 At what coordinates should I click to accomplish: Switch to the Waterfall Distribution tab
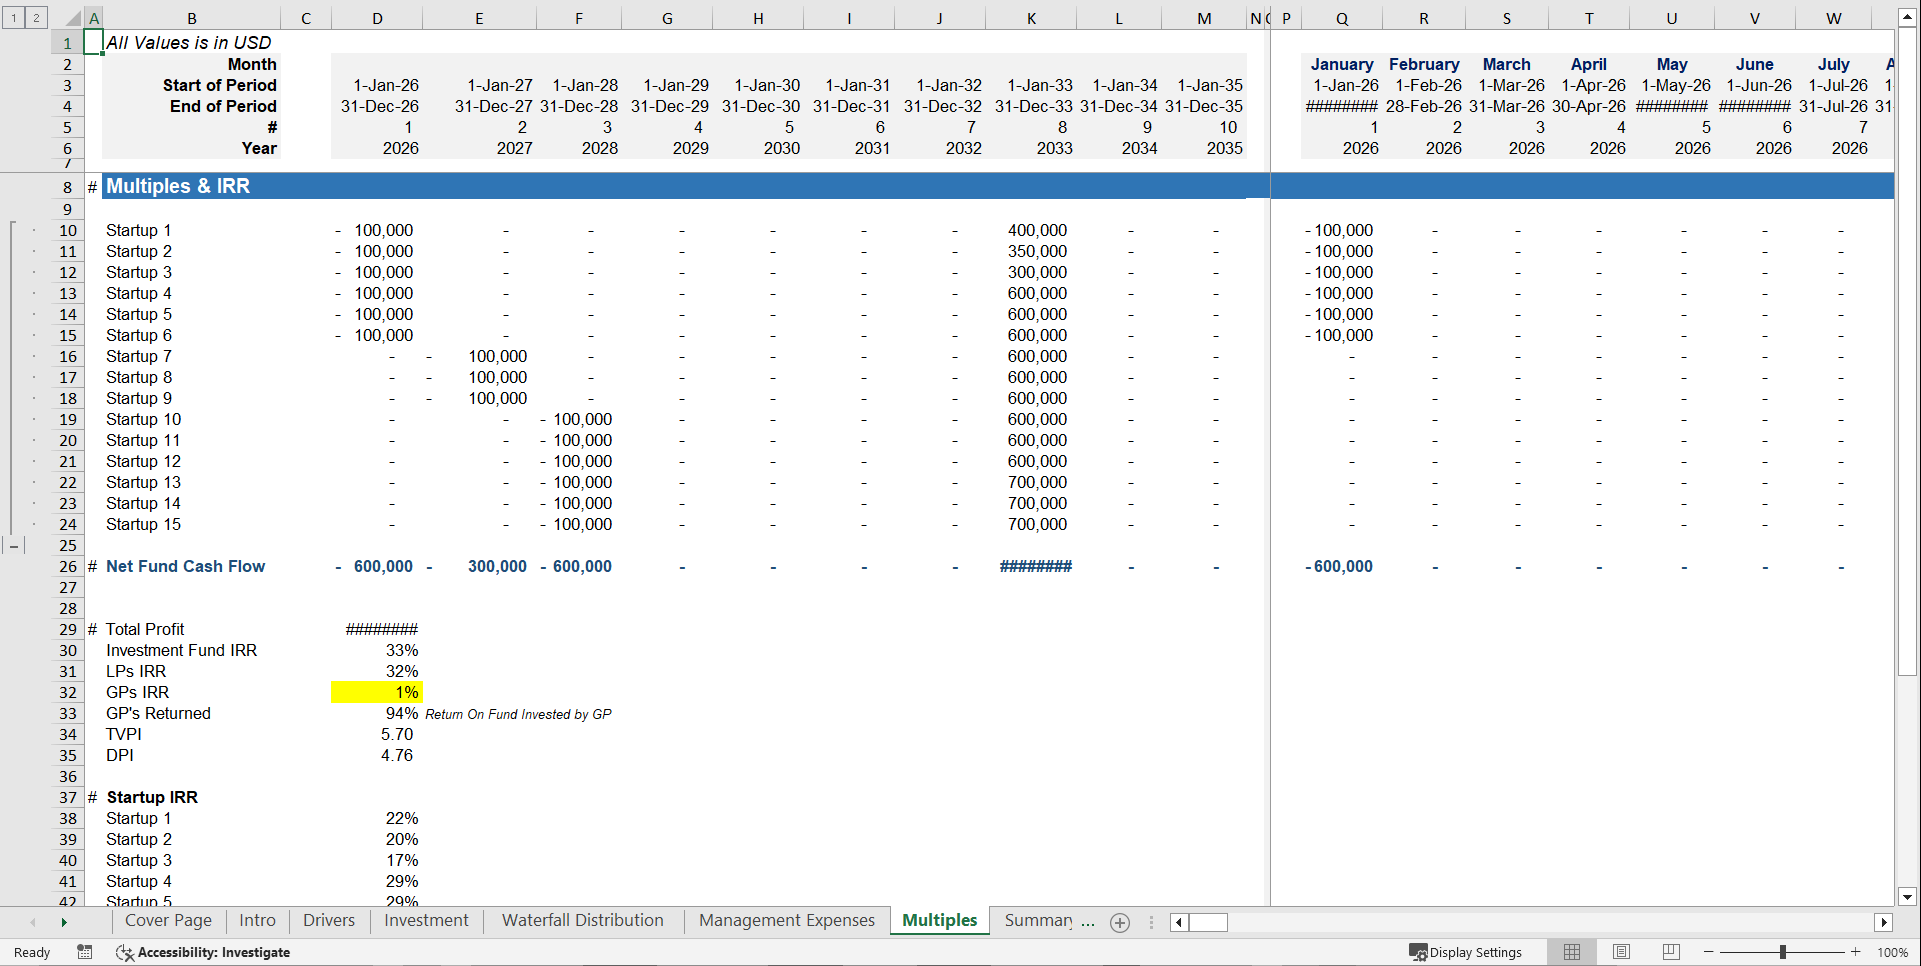[582, 920]
